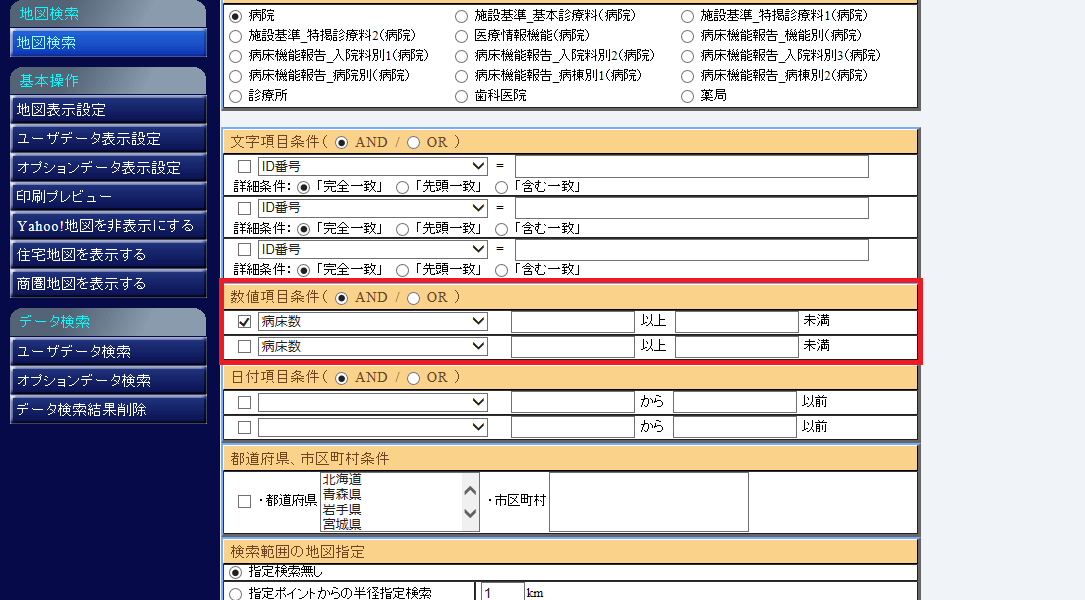Select 施設基準_基本診療料(病院) radio option
The height and width of the screenshot is (600, 1085).
[462, 16]
